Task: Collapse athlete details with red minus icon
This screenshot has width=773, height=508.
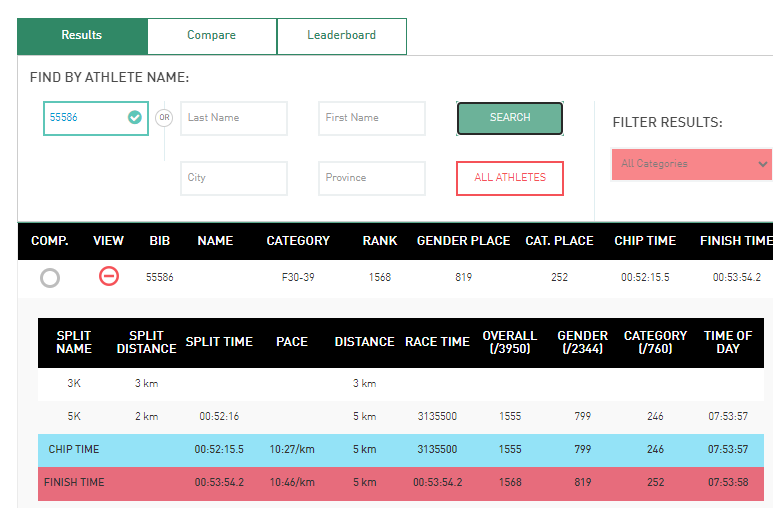Action: click(109, 276)
